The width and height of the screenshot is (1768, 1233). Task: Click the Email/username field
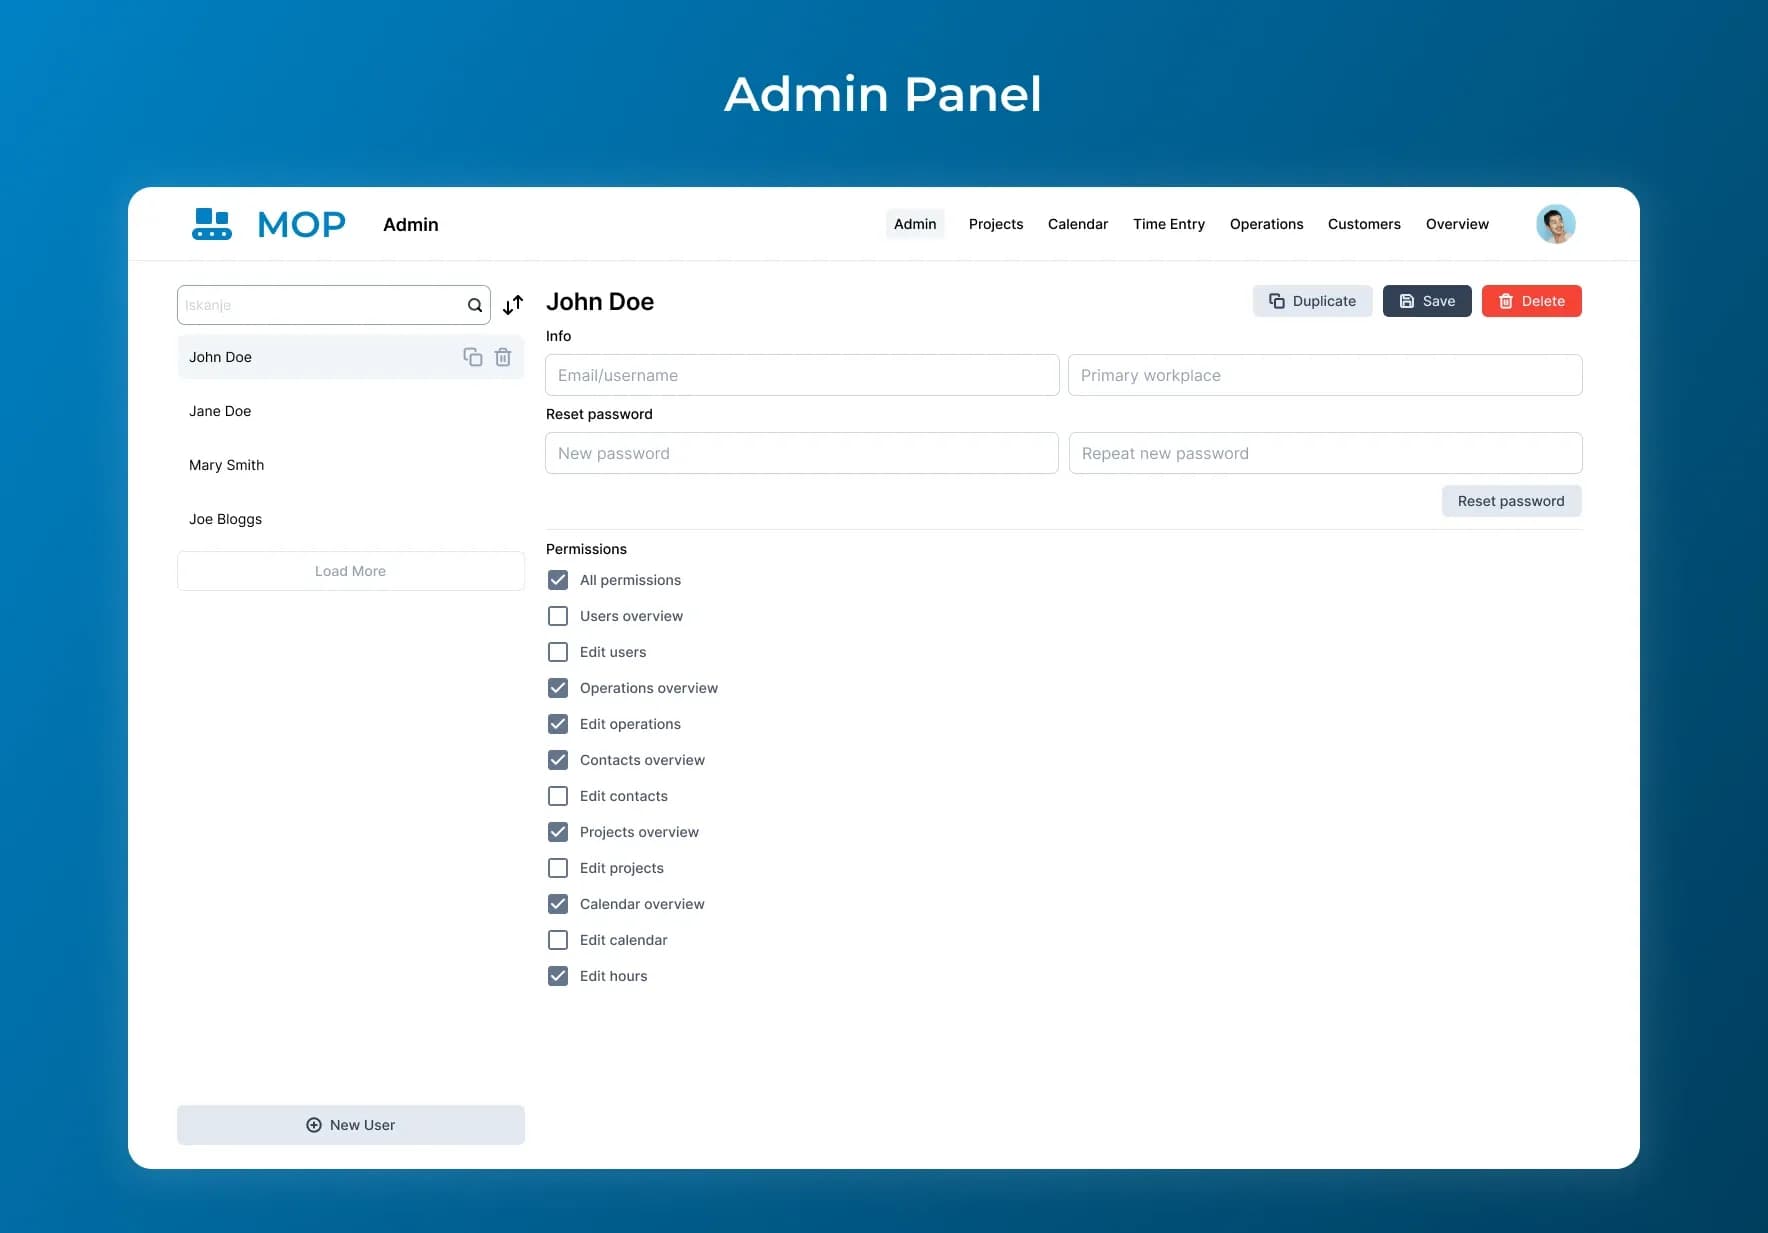(802, 375)
